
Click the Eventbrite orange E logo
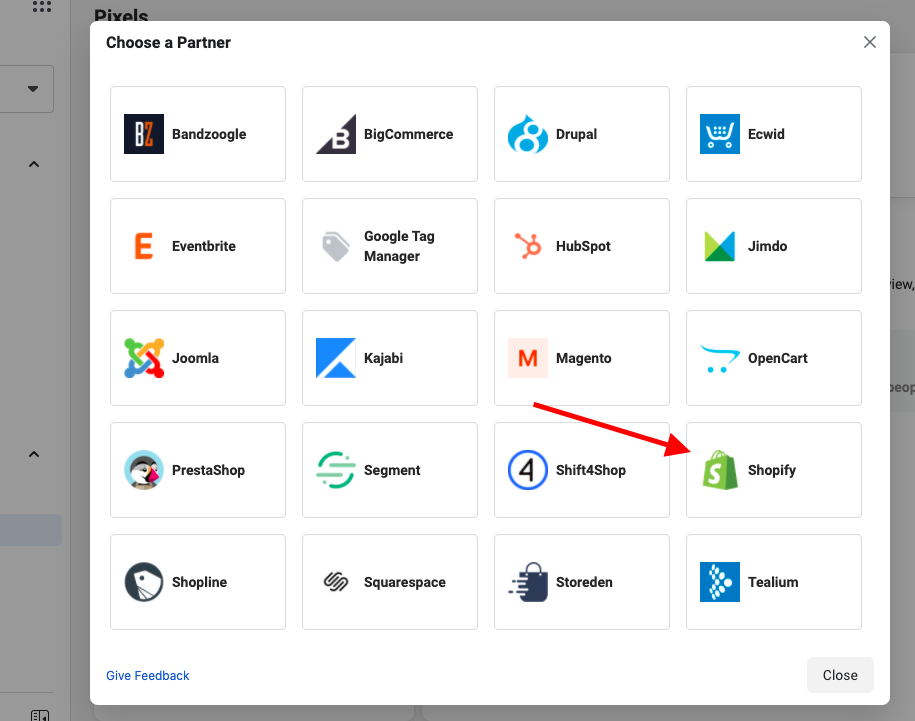click(144, 246)
